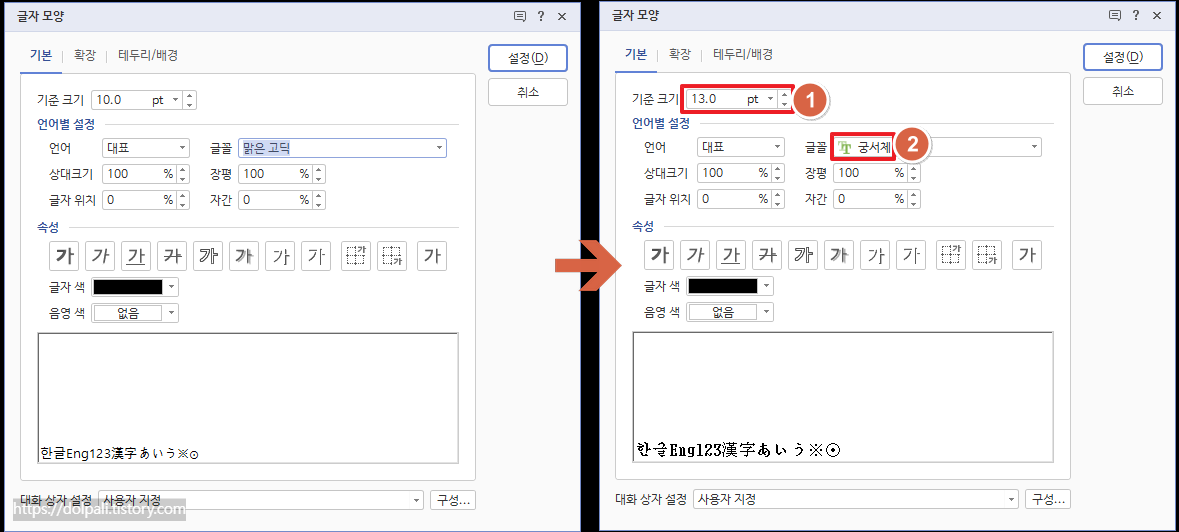
Task: Toggle shadow text attribute in right dialog
Action: click(x=838, y=255)
